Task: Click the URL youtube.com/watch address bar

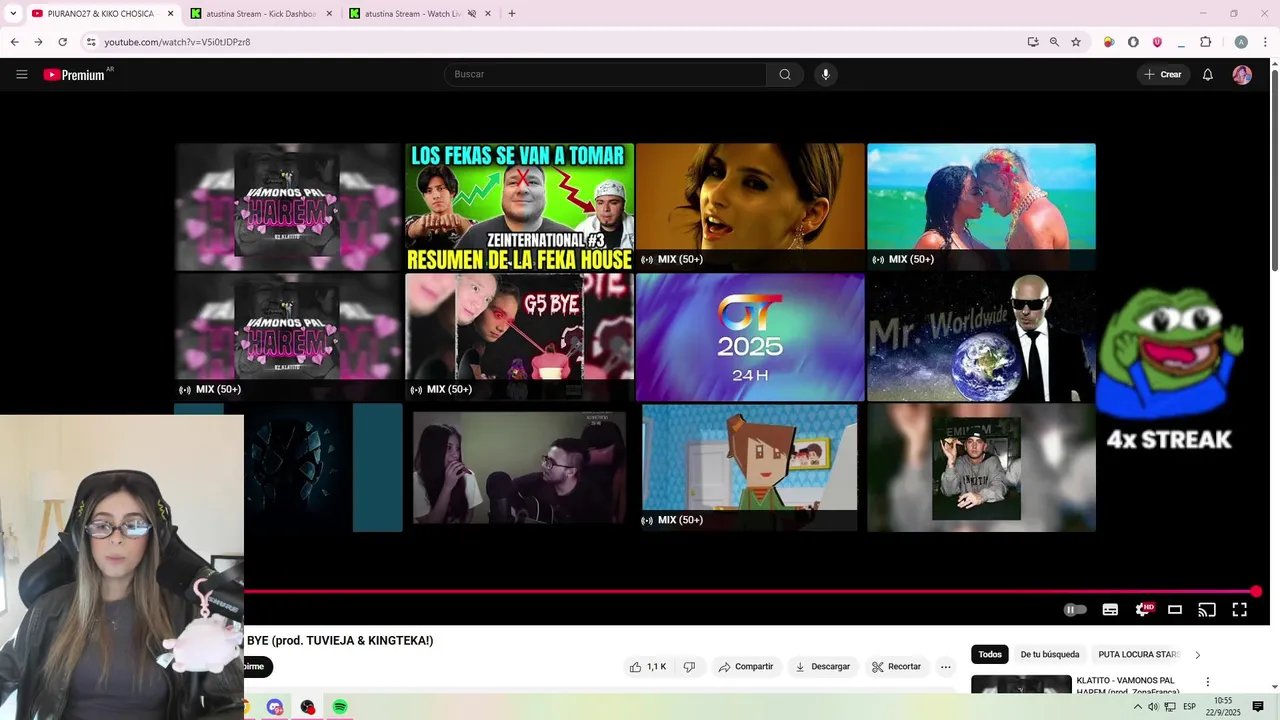Action: 177,42
